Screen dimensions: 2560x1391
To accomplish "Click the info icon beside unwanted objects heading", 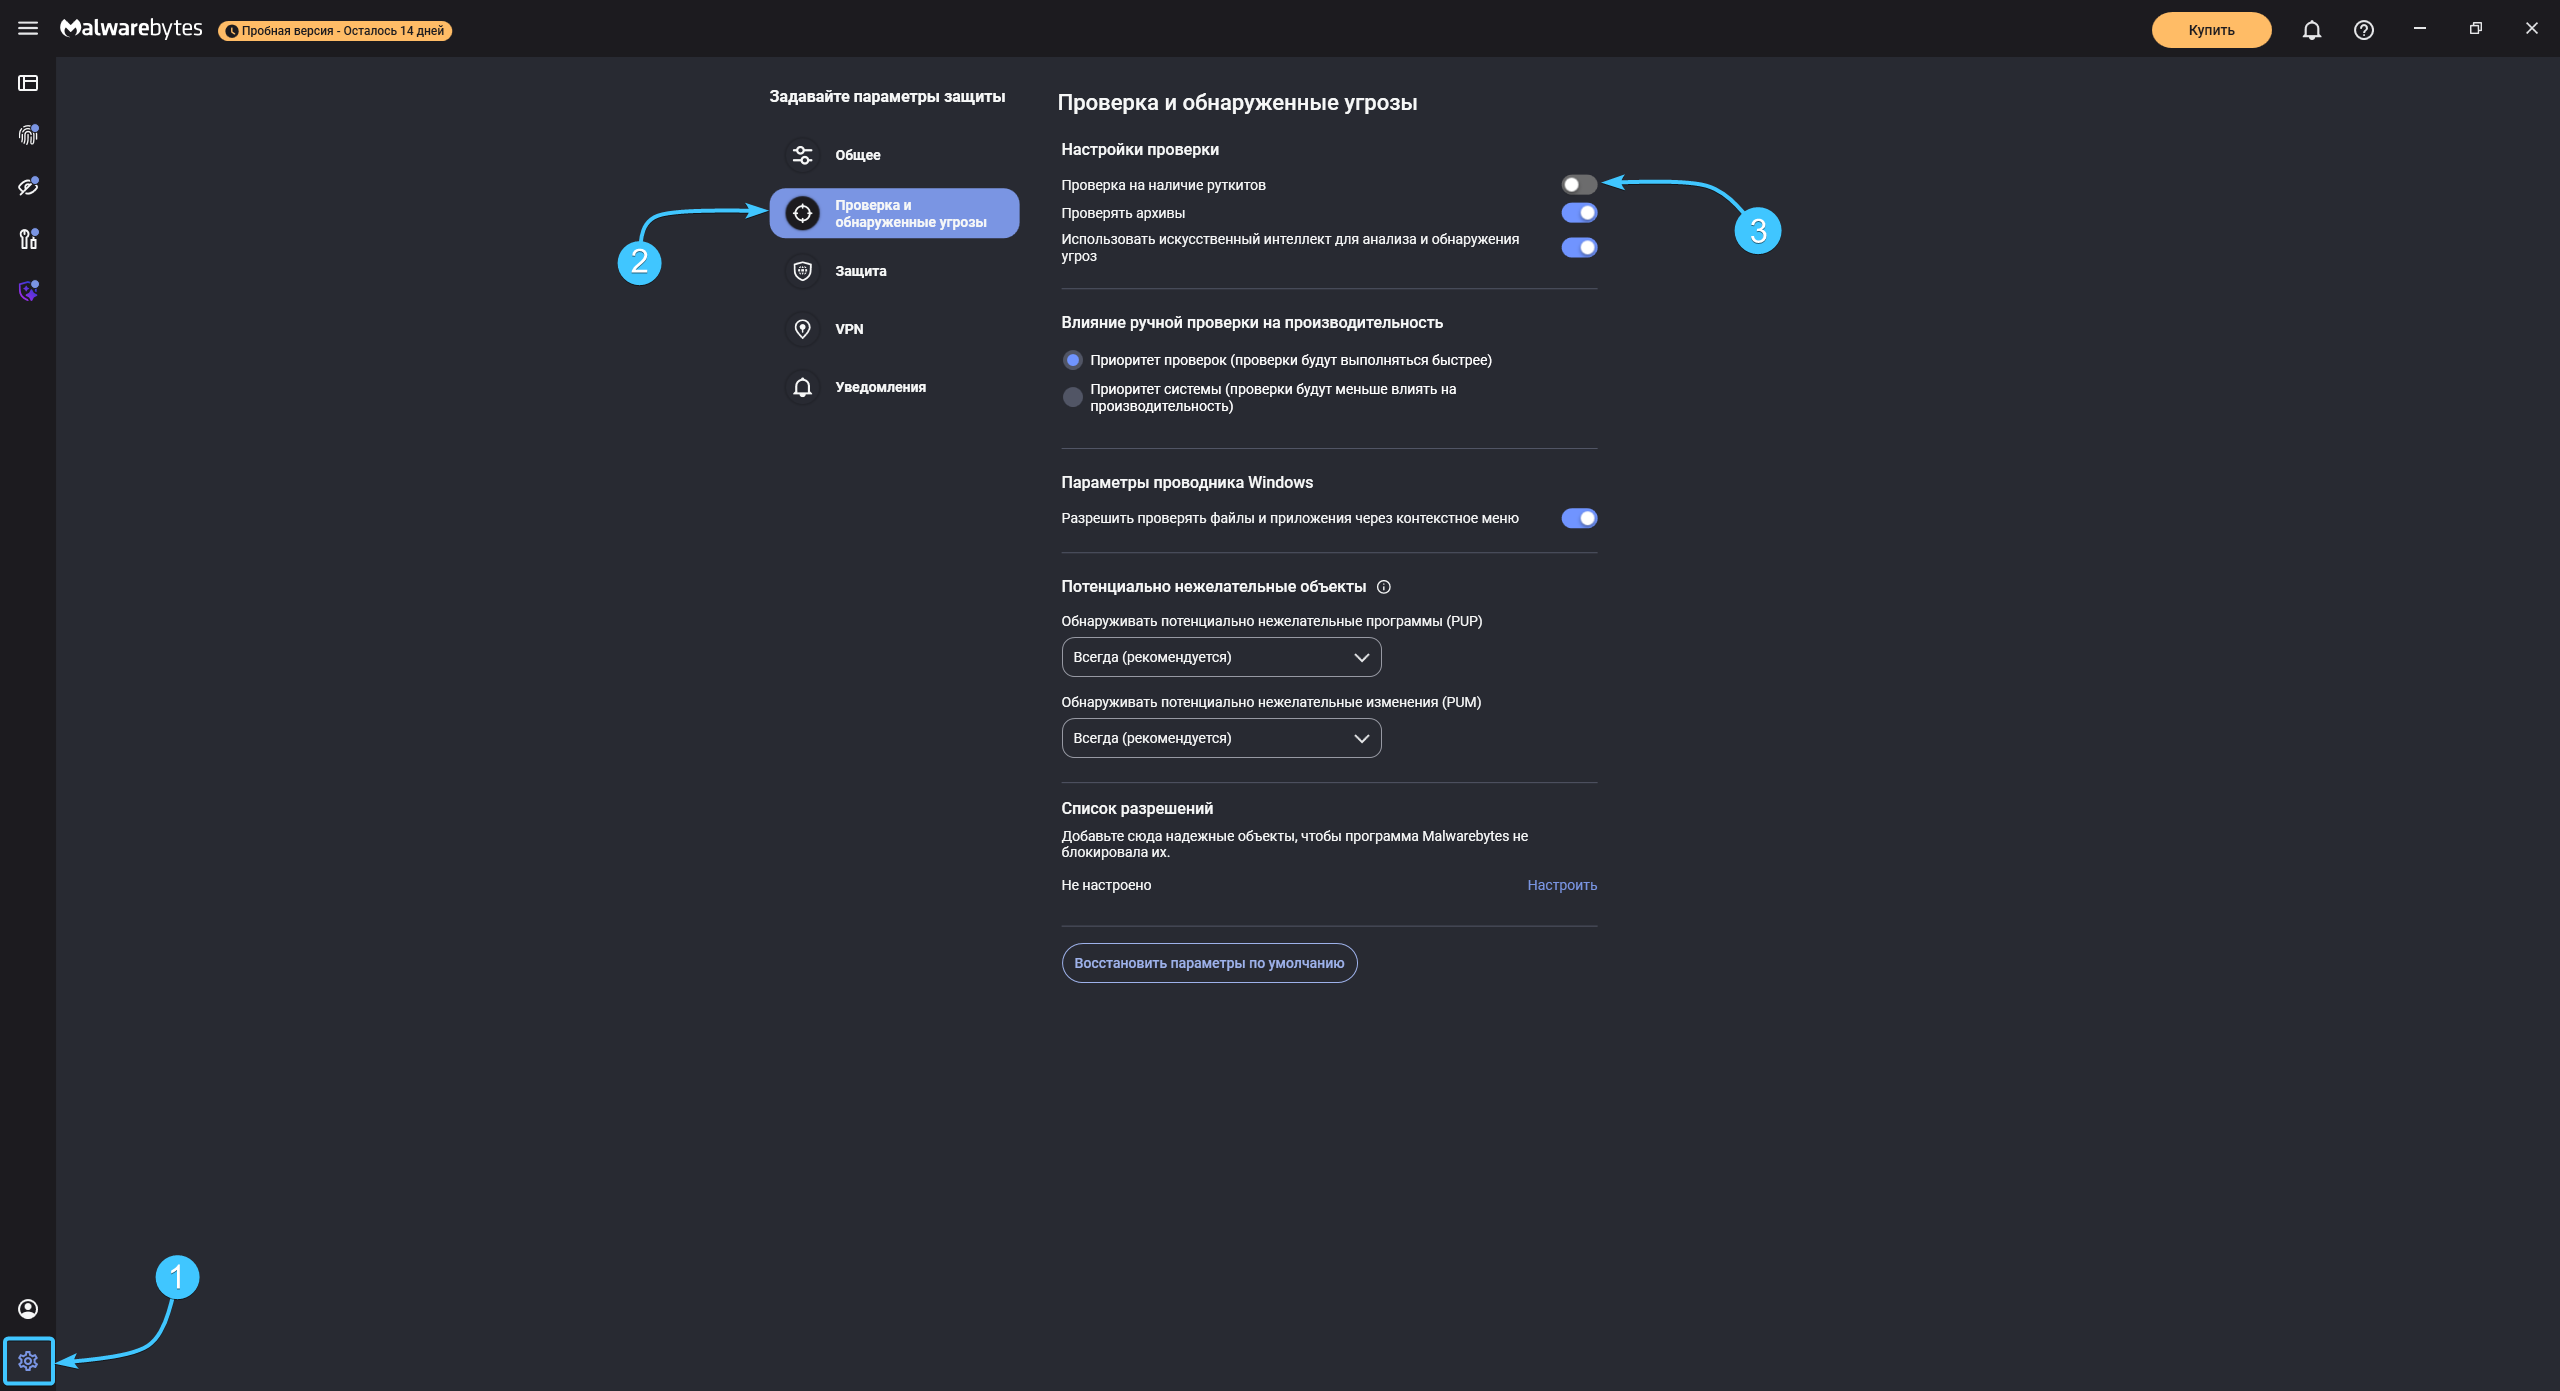I will [x=1384, y=587].
